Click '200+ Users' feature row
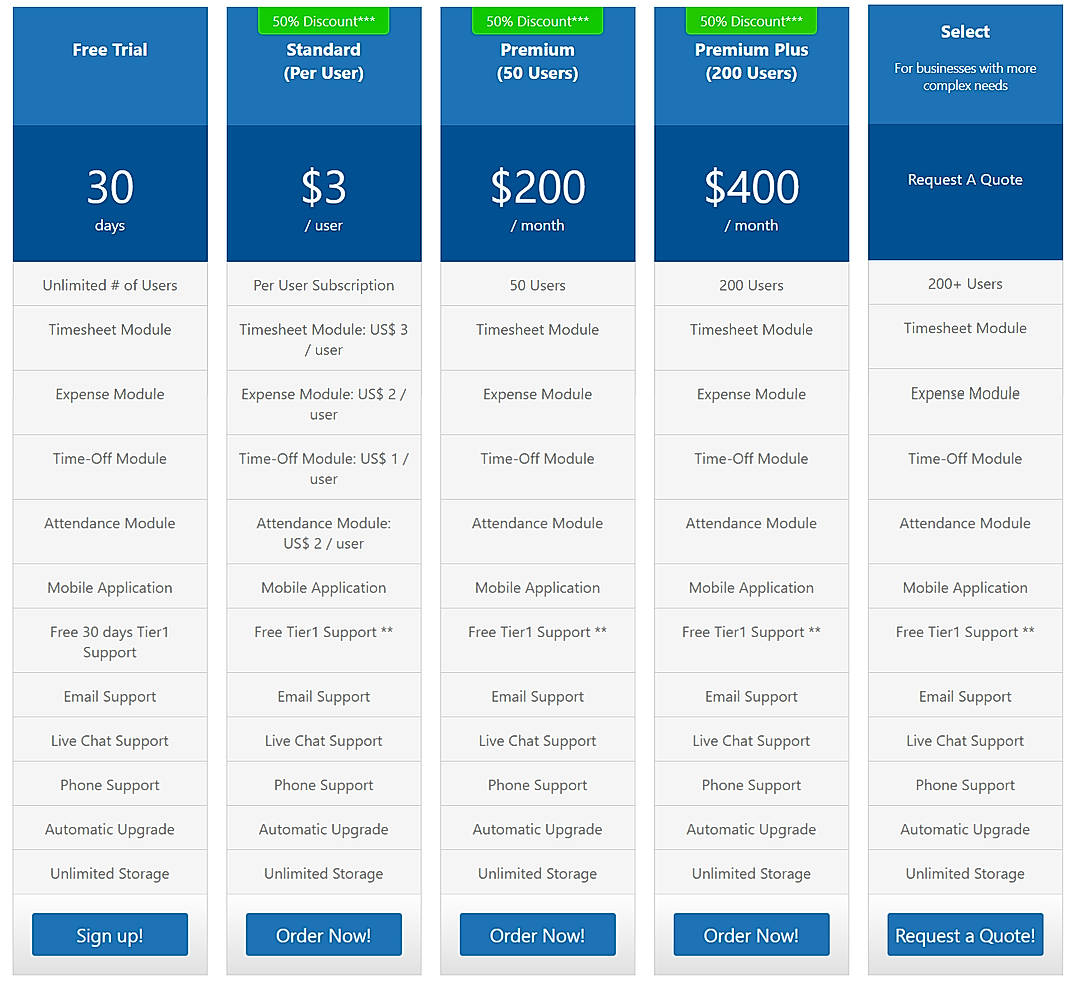1070x983 pixels. [965, 283]
